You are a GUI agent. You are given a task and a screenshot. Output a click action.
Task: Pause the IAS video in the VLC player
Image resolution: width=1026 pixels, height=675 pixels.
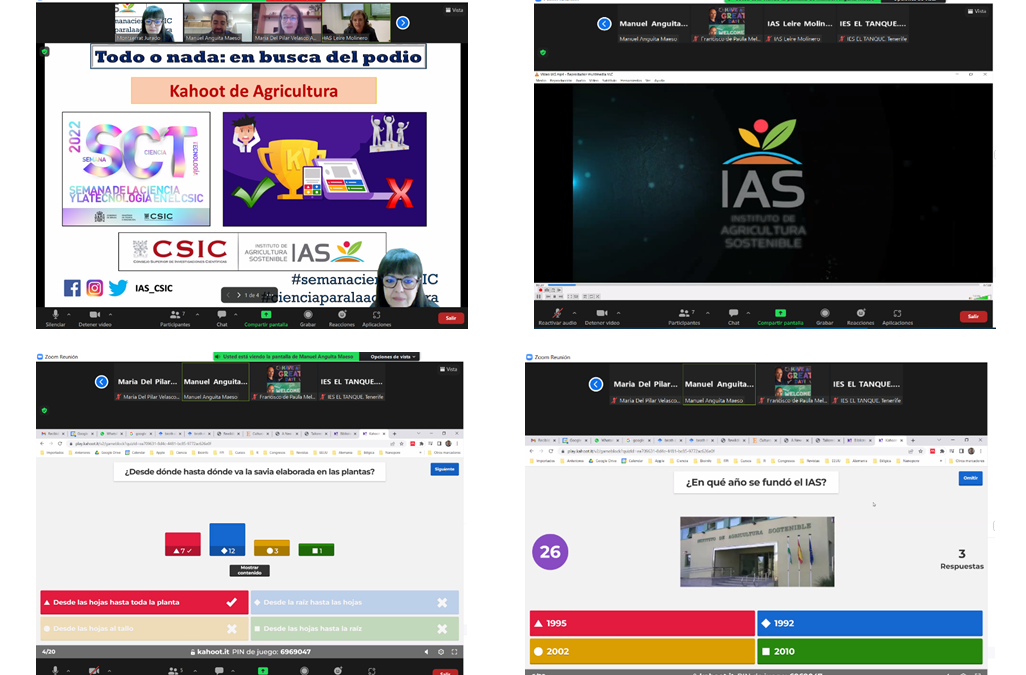[x=539, y=296]
